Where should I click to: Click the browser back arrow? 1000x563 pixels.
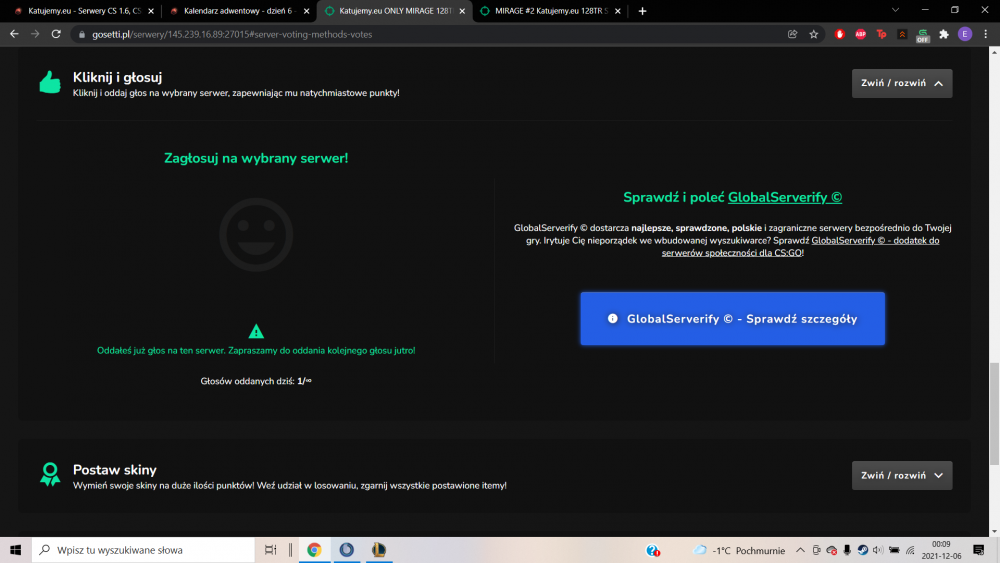(14, 34)
